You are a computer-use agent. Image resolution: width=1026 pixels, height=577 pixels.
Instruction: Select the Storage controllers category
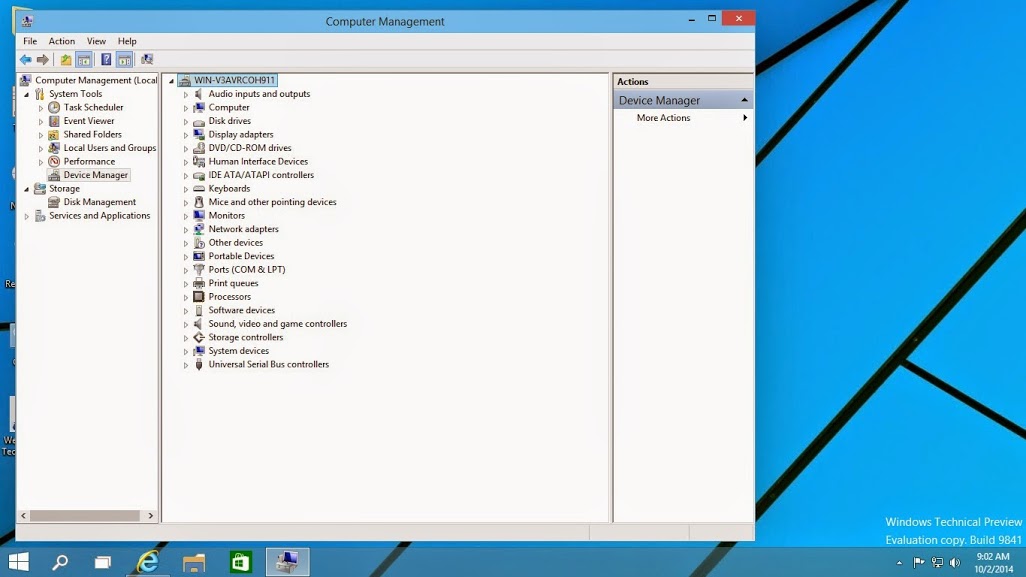(245, 338)
